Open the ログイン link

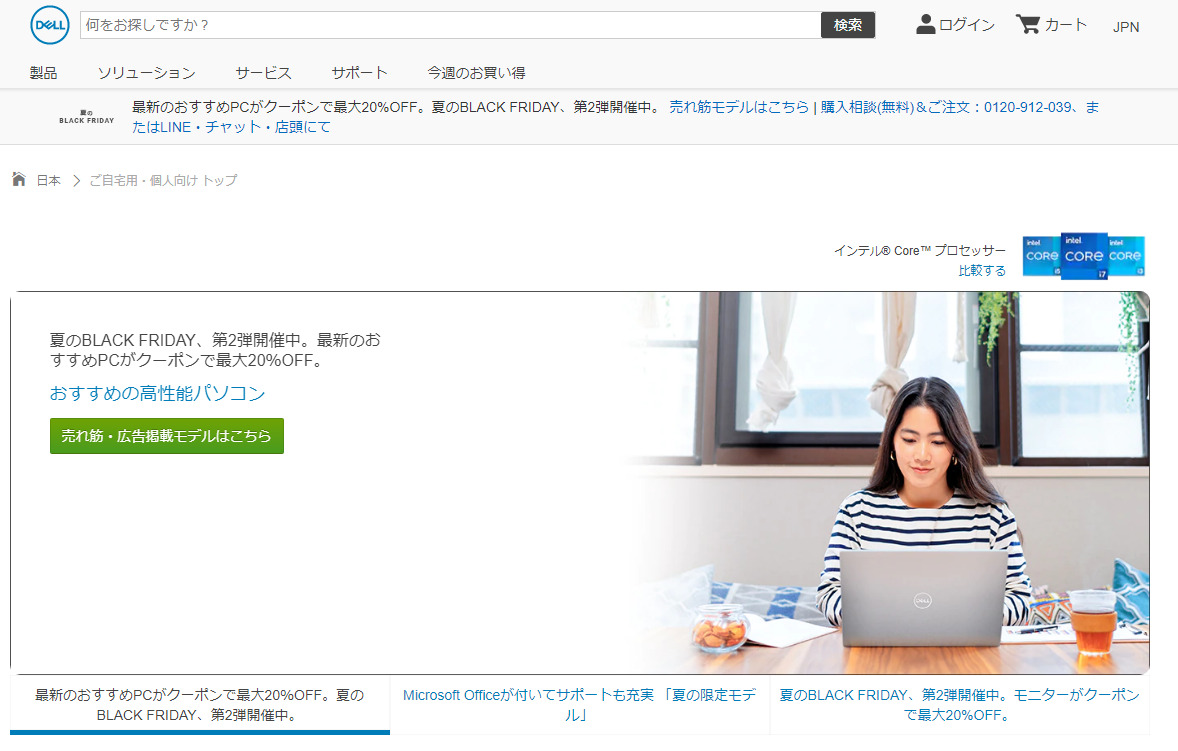click(x=967, y=25)
